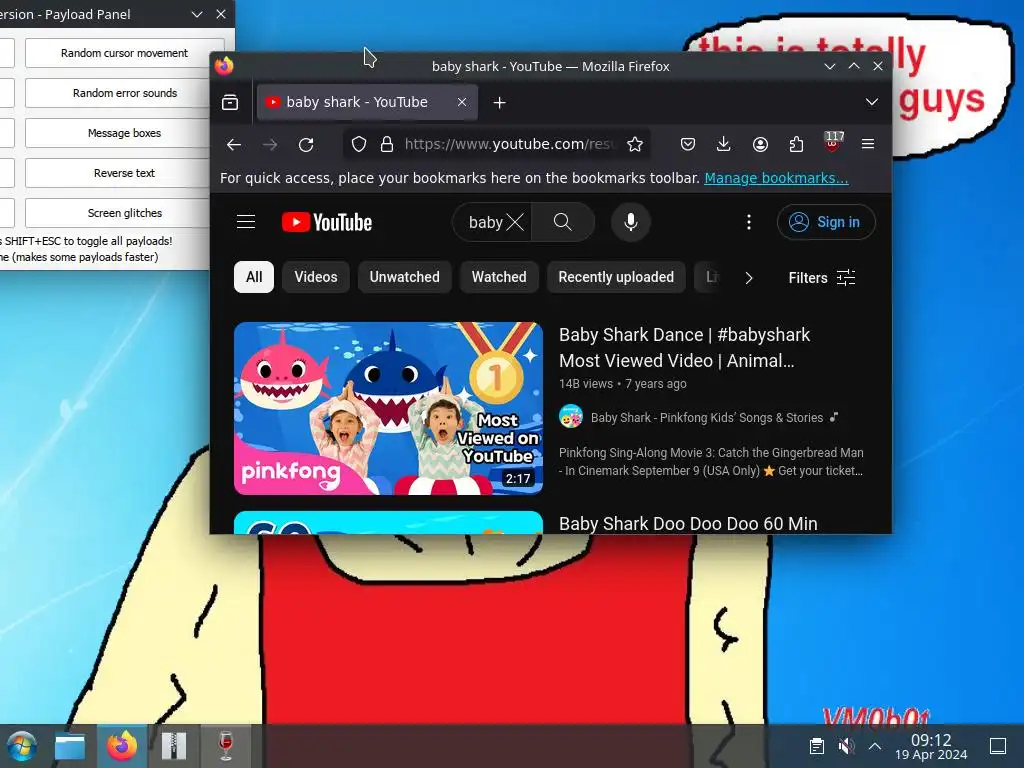The height and width of the screenshot is (768, 1024).
Task: Click Random cursor movement payload button
Action: (124, 53)
